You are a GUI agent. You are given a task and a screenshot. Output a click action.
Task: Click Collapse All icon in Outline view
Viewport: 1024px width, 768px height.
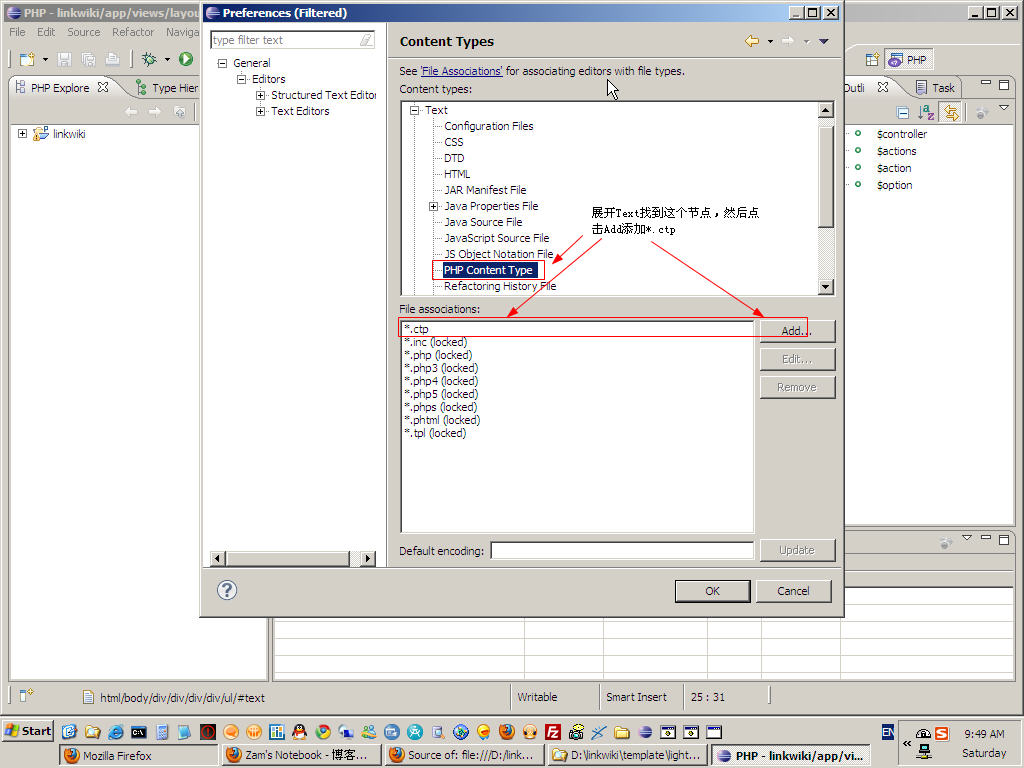[x=903, y=113]
